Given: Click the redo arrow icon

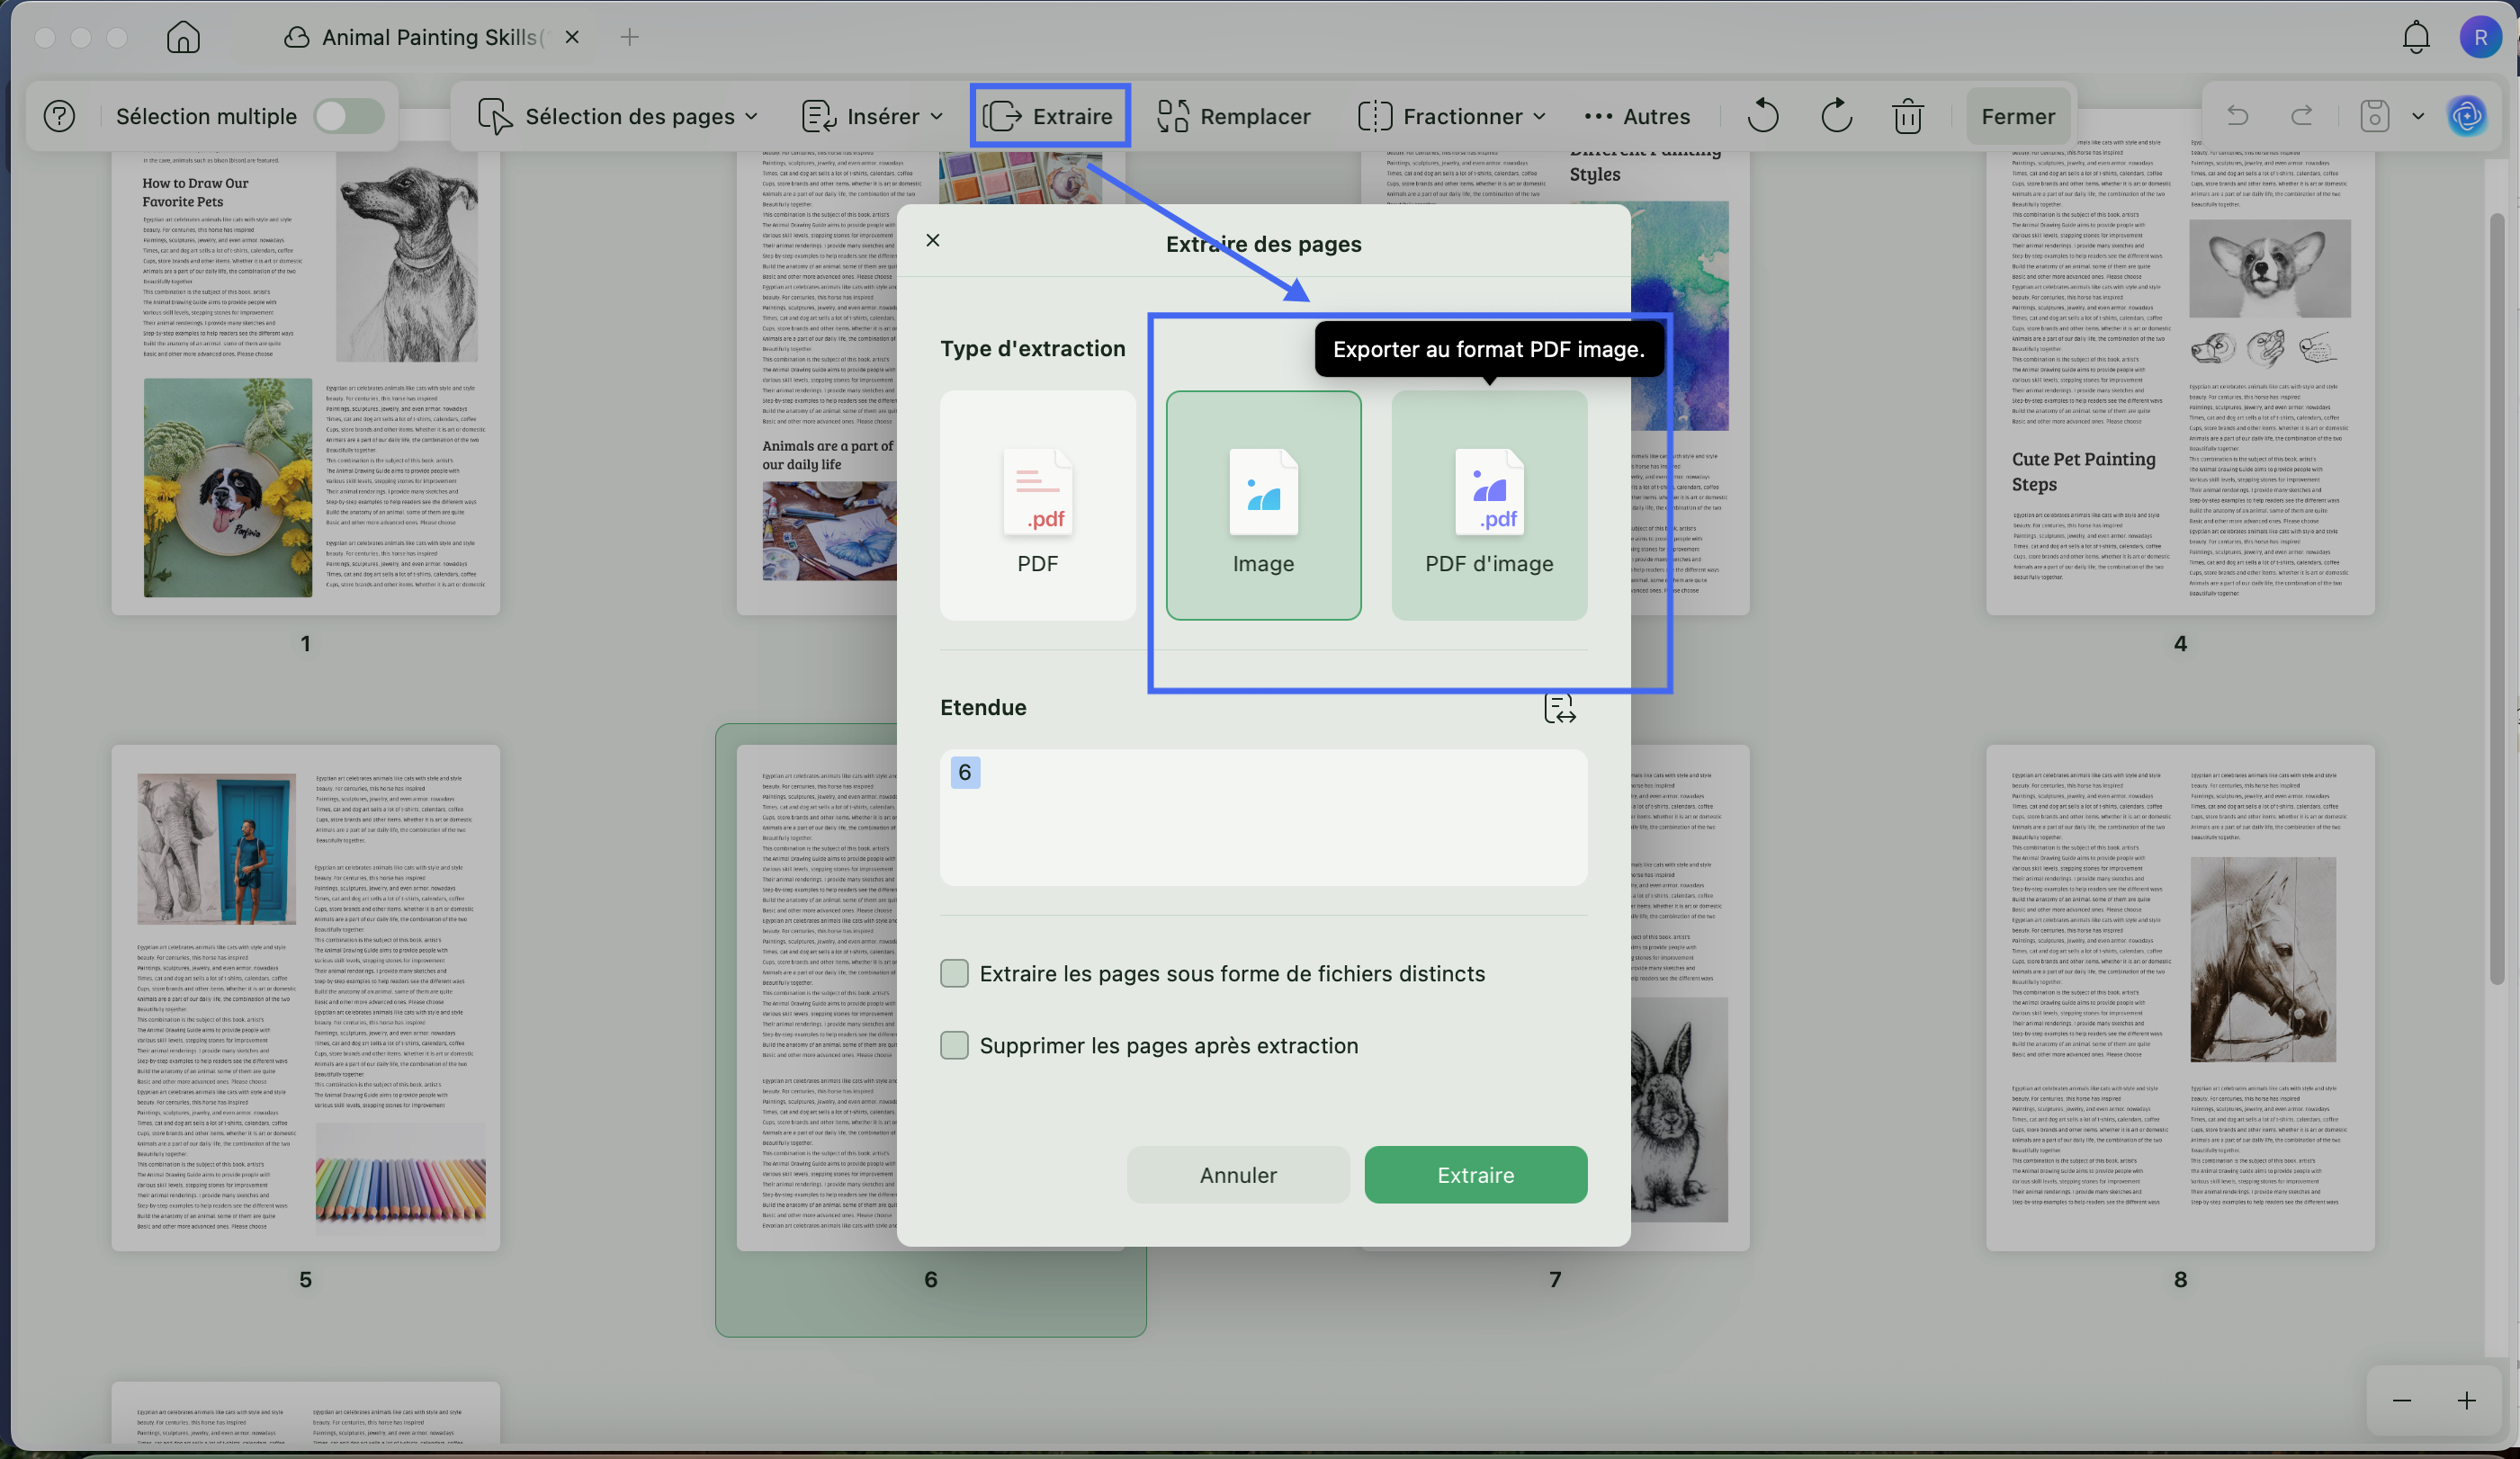Looking at the screenshot, I should tap(2302, 116).
